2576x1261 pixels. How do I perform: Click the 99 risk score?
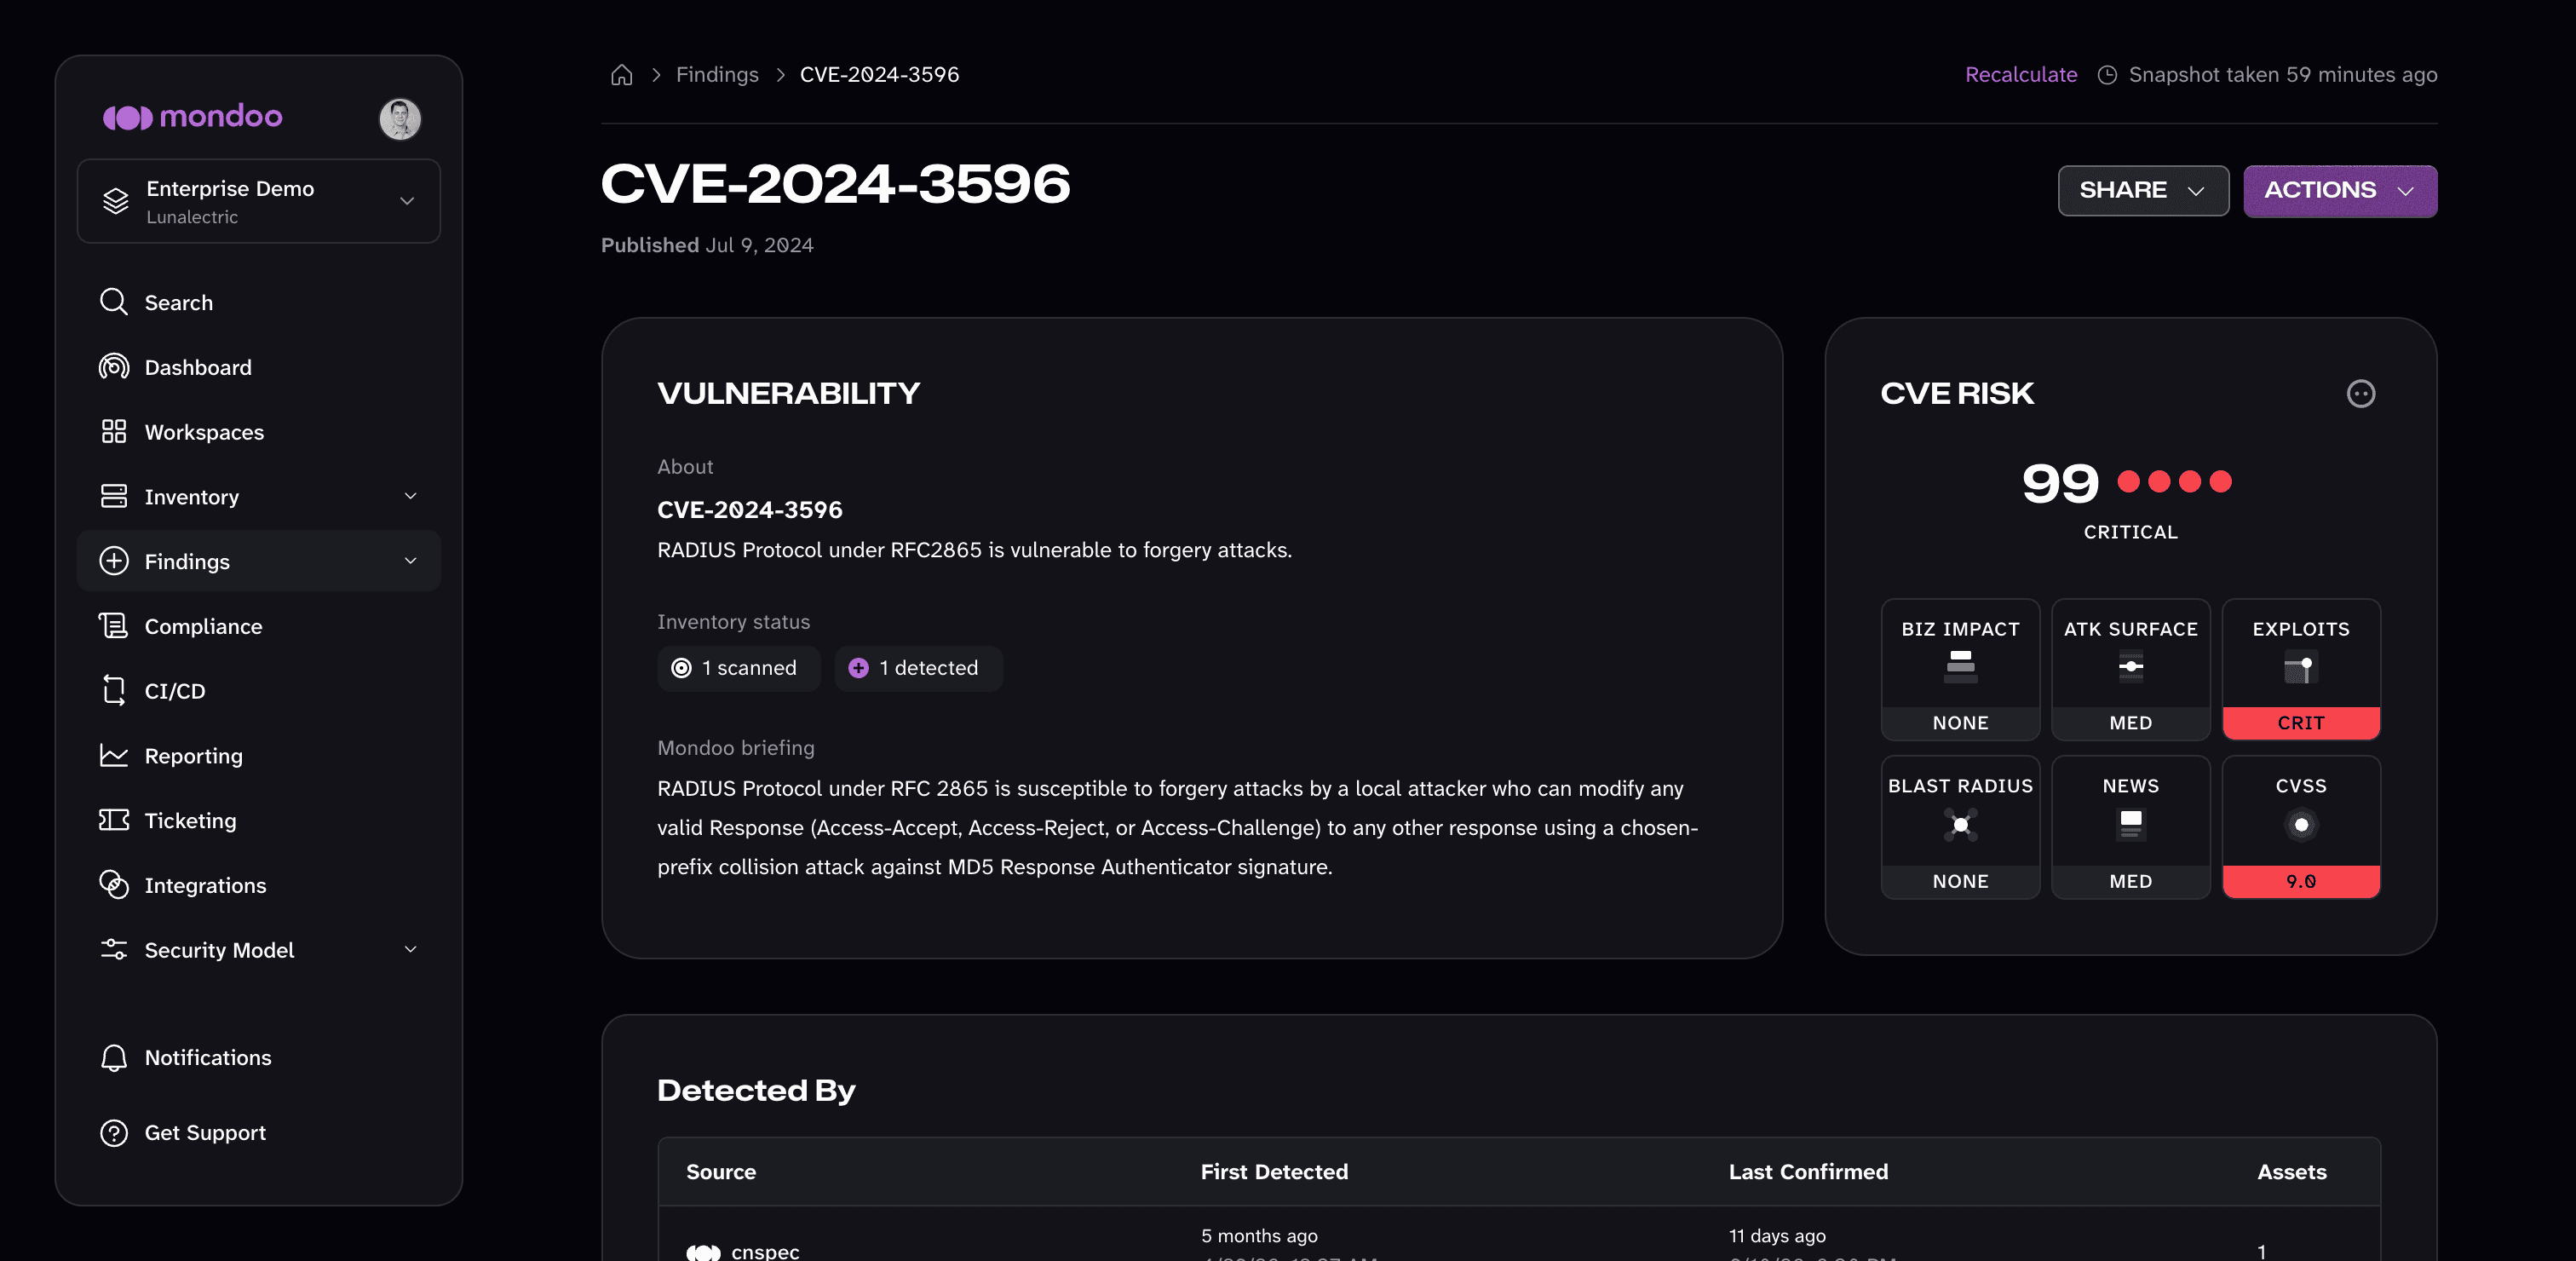2059,484
